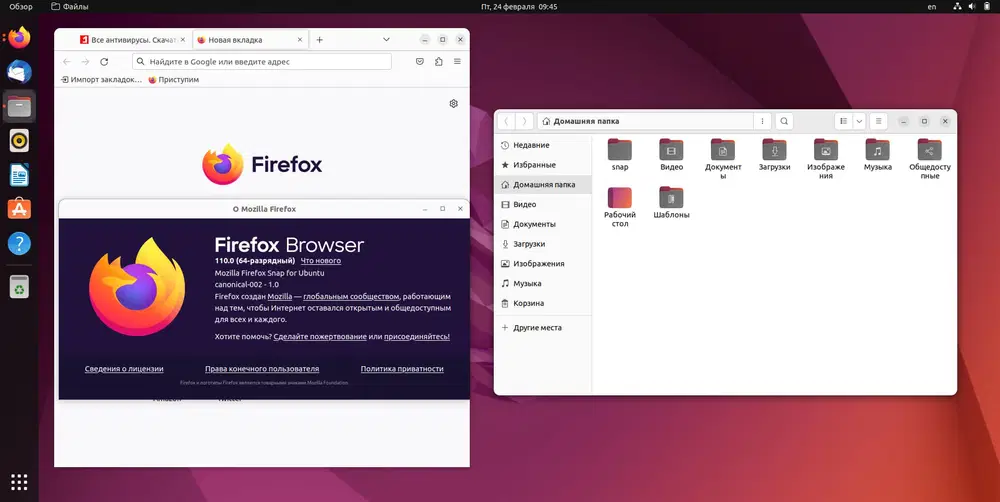
Task: Reload the page in Firefox
Action: (x=104, y=62)
